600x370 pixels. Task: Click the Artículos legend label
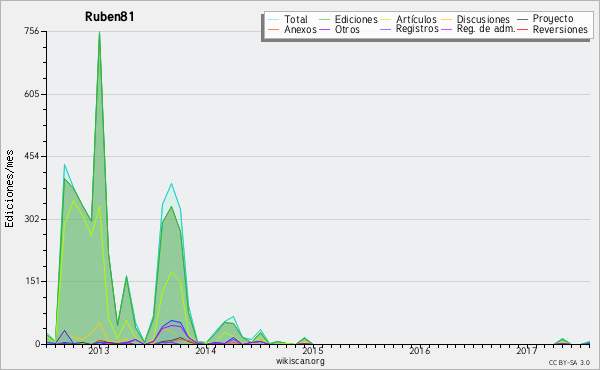pyautogui.click(x=416, y=19)
